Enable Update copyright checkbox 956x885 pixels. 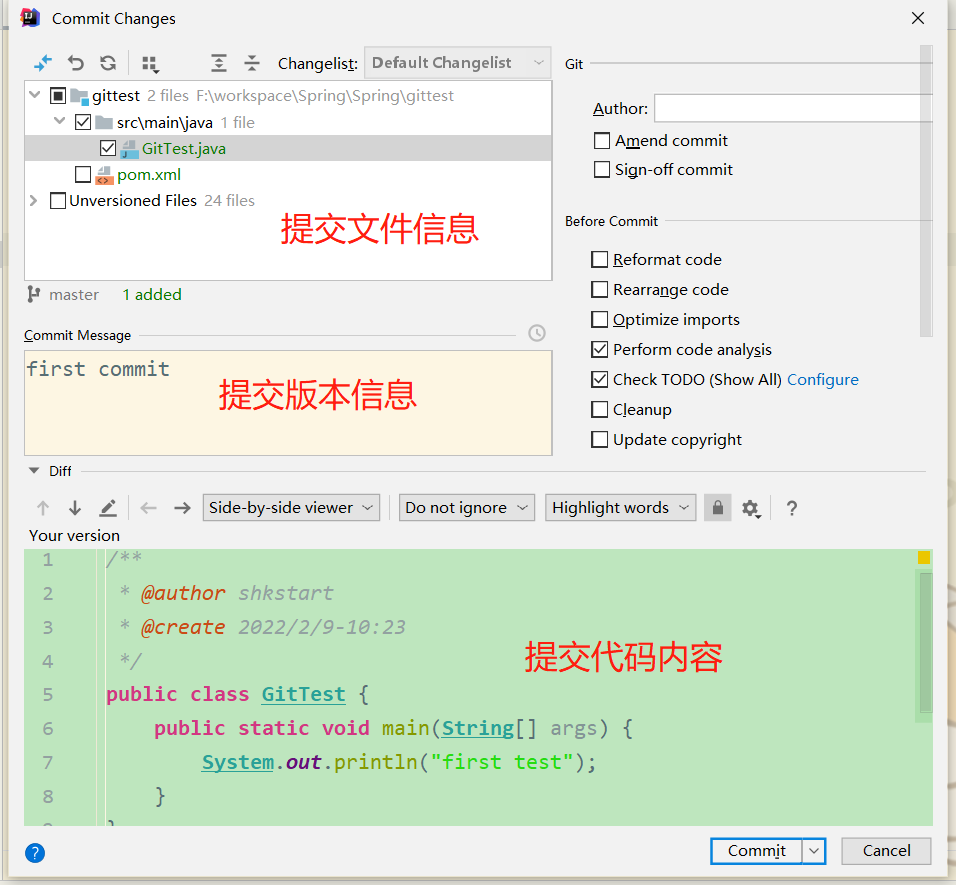tap(600, 439)
